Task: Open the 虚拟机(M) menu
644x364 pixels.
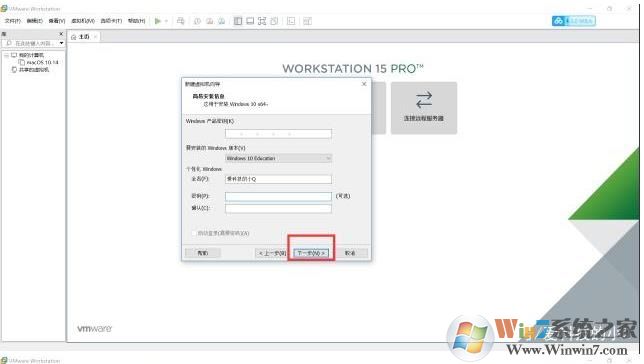Action: click(x=83, y=21)
